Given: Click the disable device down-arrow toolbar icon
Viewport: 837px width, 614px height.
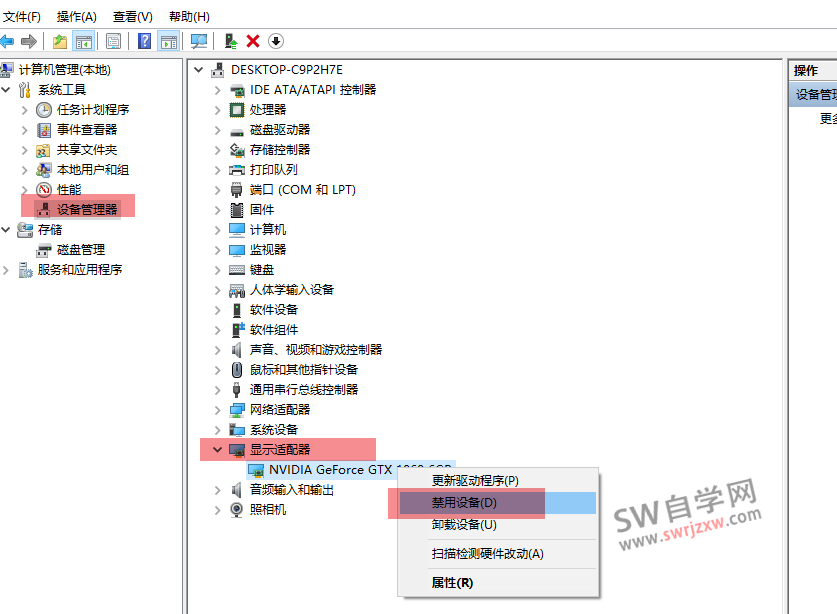Looking at the screenshot, I should (277, 41).
